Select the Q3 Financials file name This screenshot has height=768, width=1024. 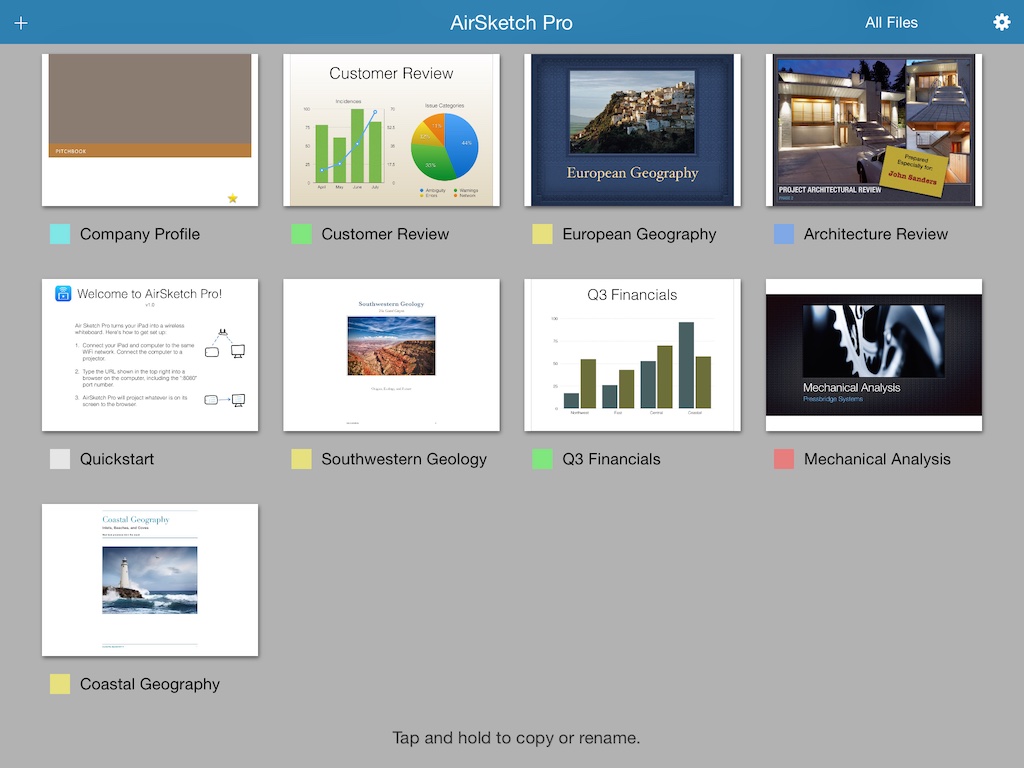click(x=611, y=459)
